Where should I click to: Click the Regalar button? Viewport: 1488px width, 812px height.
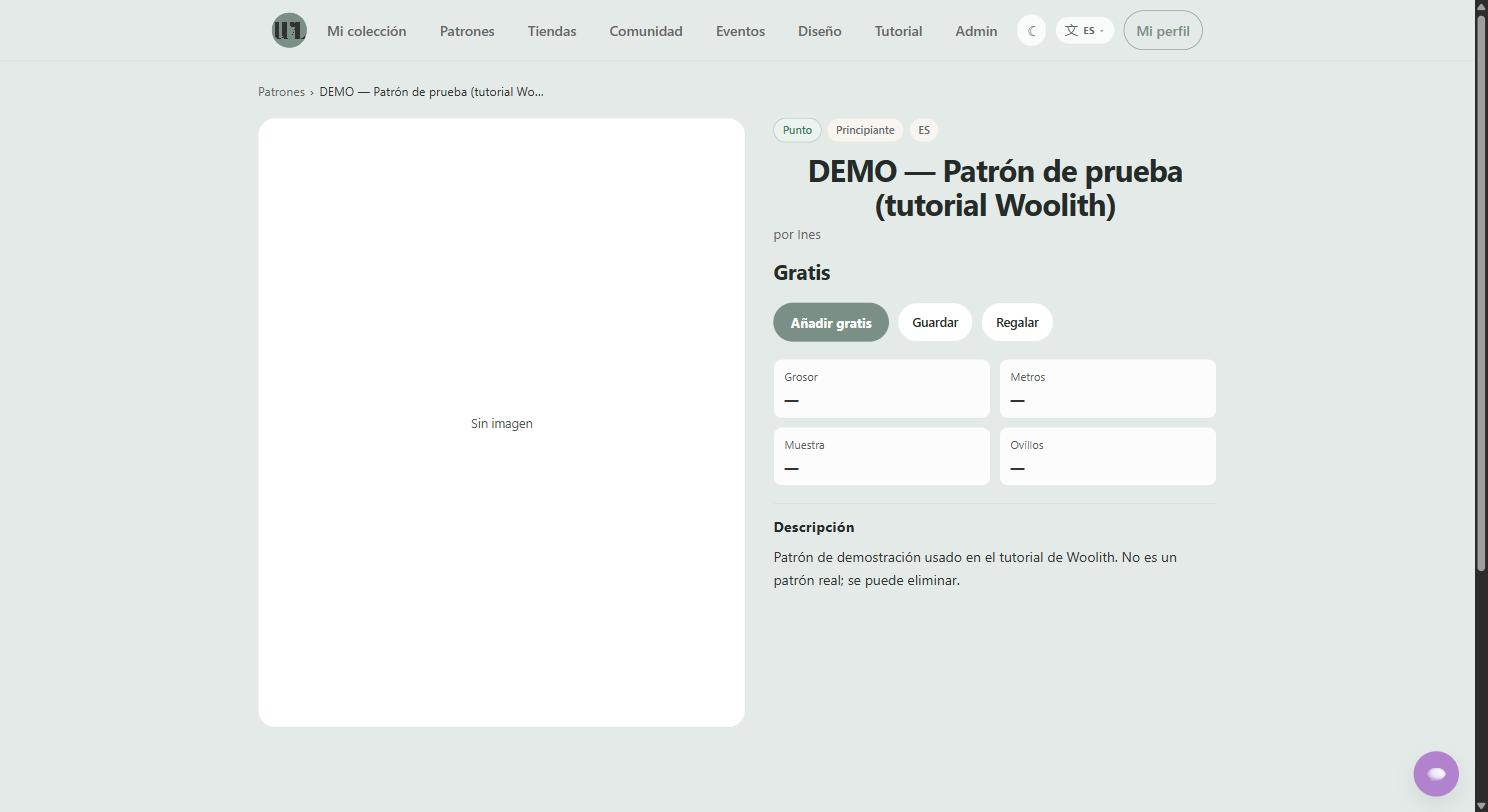[x=1017, y=322]
